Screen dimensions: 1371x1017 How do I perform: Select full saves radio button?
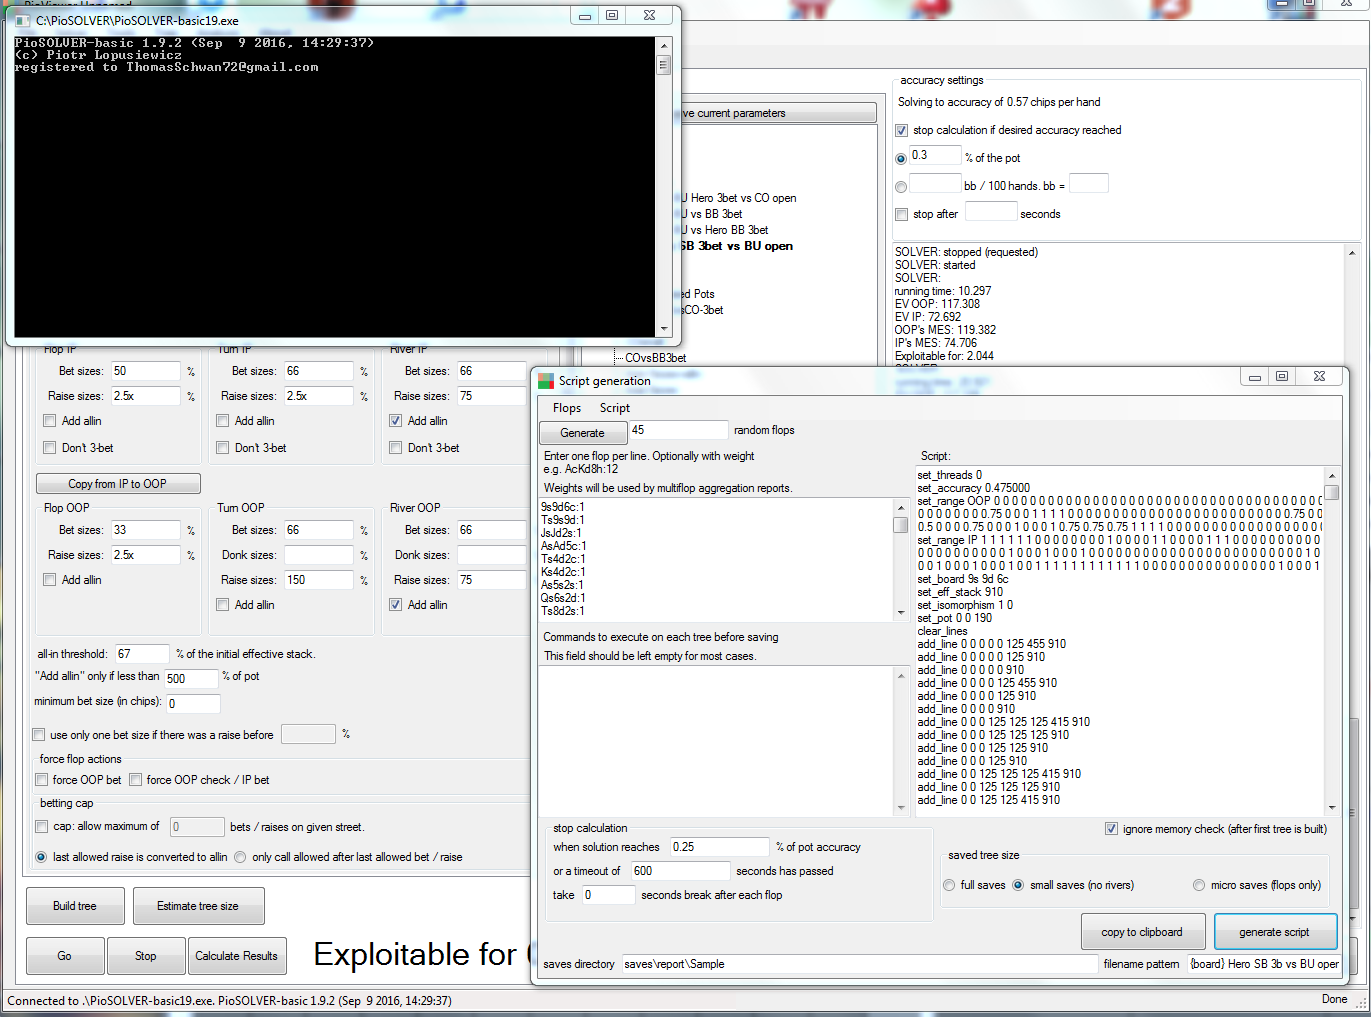[950, 885]
